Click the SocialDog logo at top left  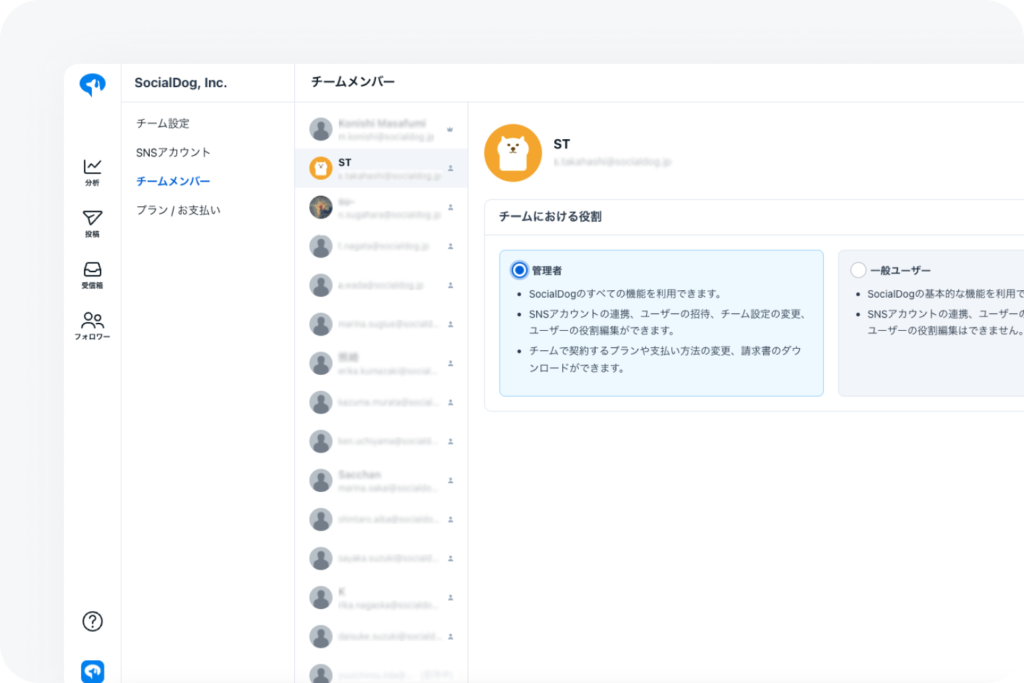[x=92, y=86]
